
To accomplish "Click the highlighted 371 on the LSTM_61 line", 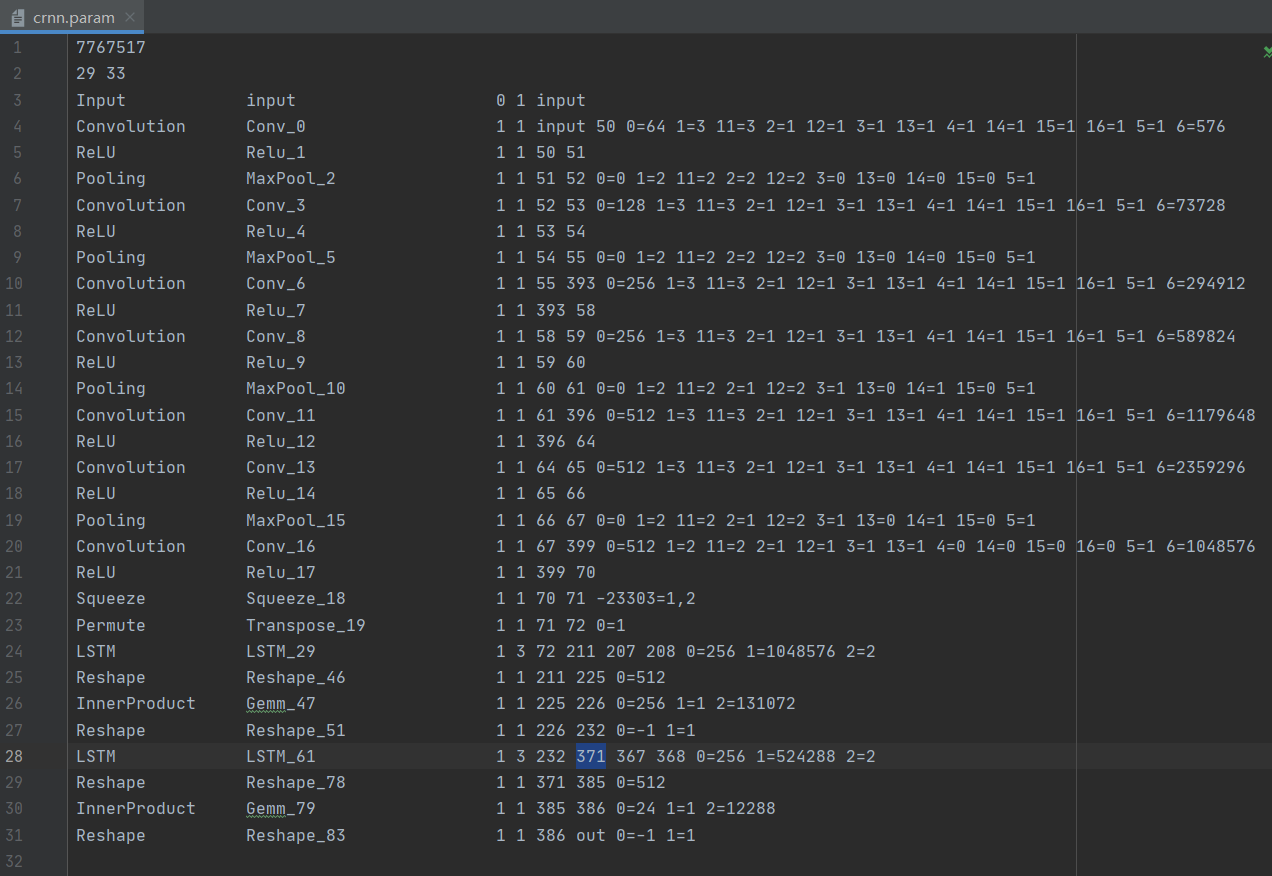I will (591, 757).
